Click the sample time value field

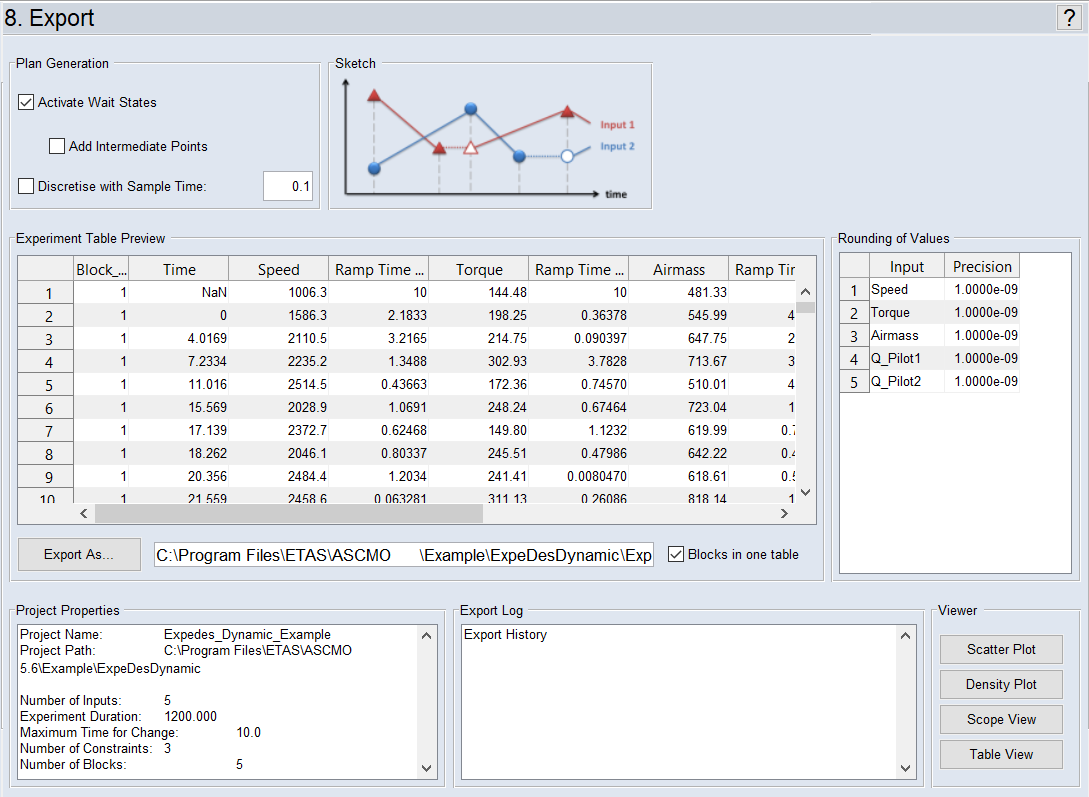[x=288, y=186]
